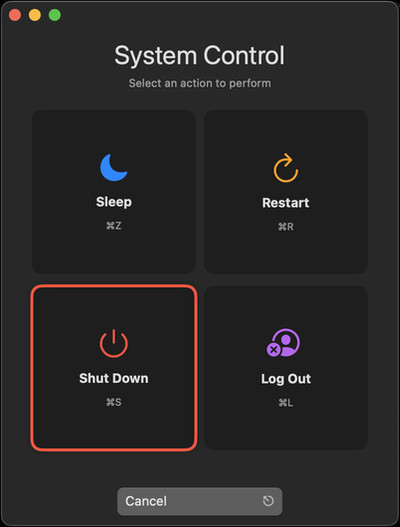Minimize the window using the yellow button
Viewport: 400px width, 527px height.
35,15
